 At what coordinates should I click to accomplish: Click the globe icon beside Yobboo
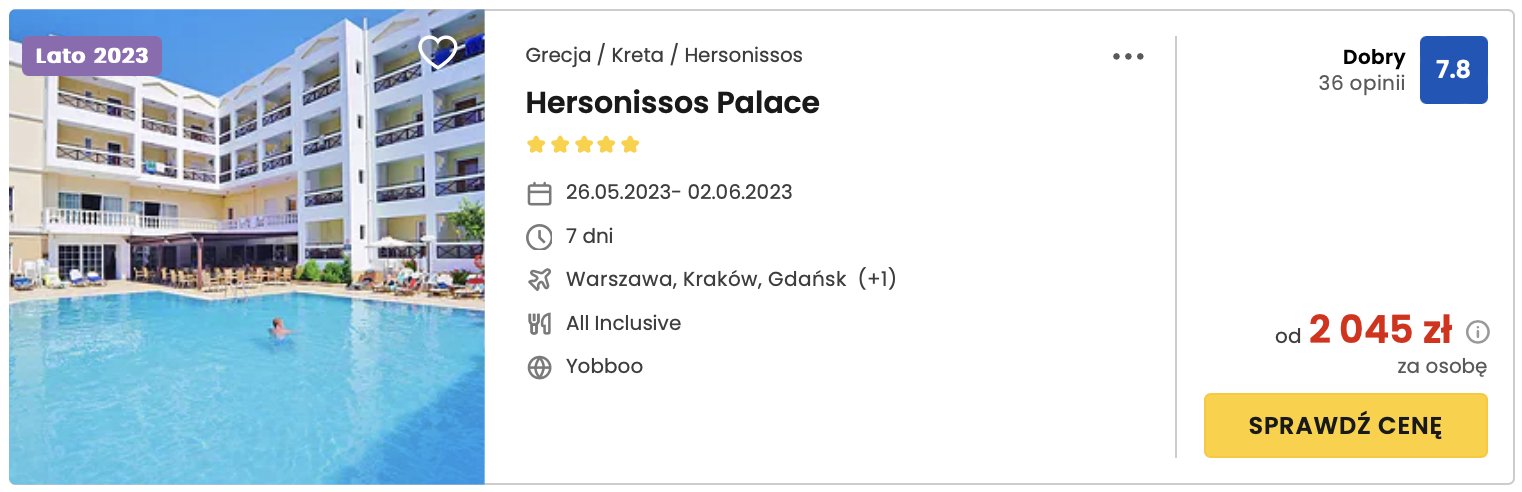(x=539, y=367)
